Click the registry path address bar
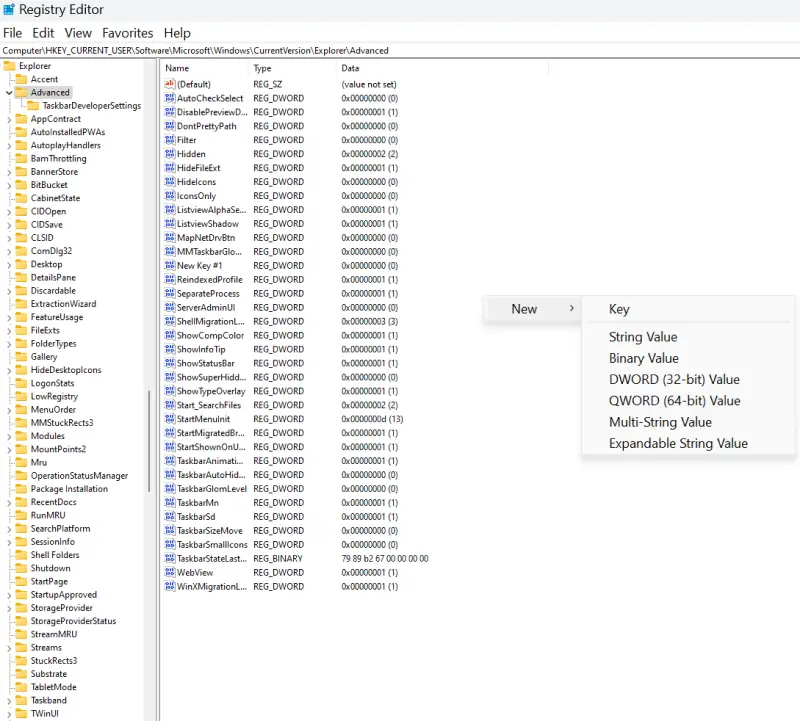 (x=300, y=50)
